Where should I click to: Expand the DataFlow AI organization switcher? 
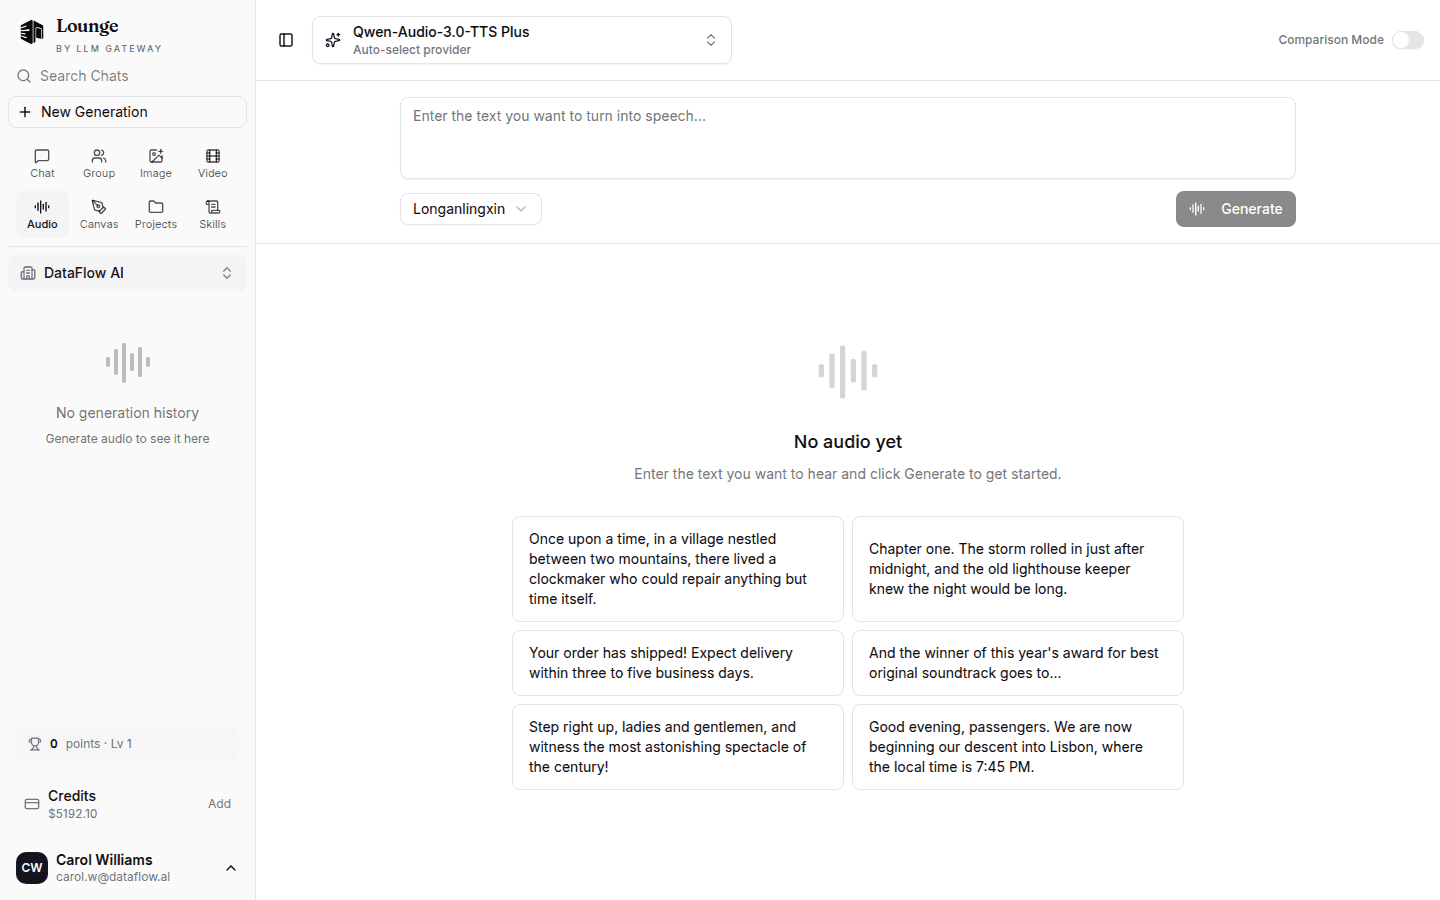click(x=127, y=273)
